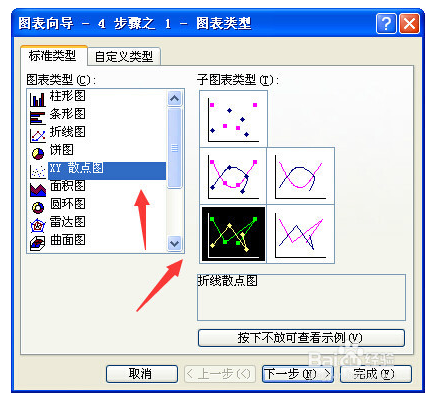The height and width of the screenshot is (394, 438).
Task: Open the dialog help question-mark button
Action: click(386, 24)
